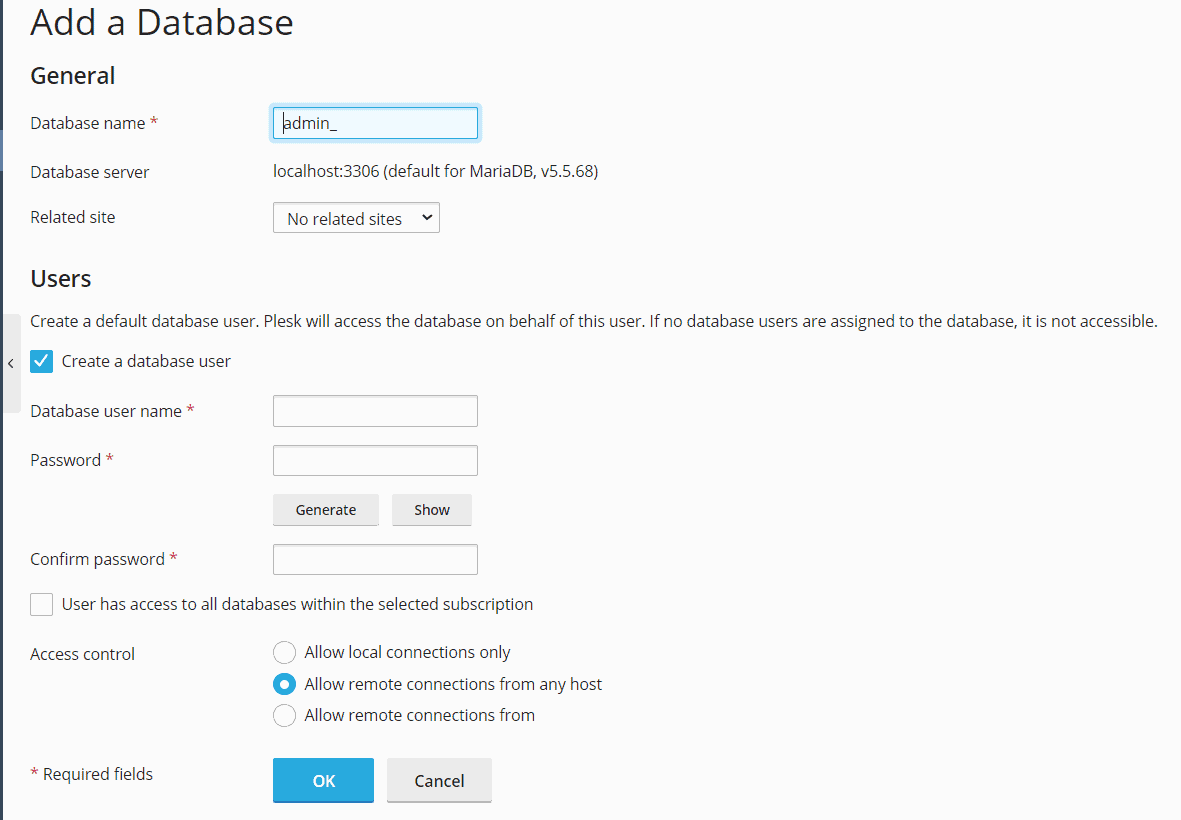Screen dimensions: 1181x820
Task: Open the Related site dropdown
Action: (356, 218)
